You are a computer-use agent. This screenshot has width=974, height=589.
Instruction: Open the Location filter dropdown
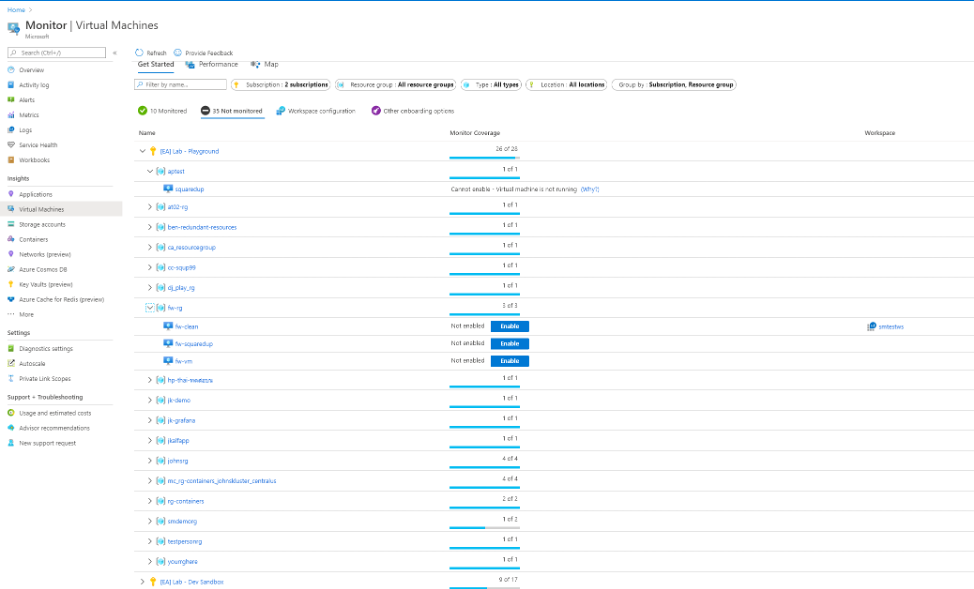click(x=566, y=84)
